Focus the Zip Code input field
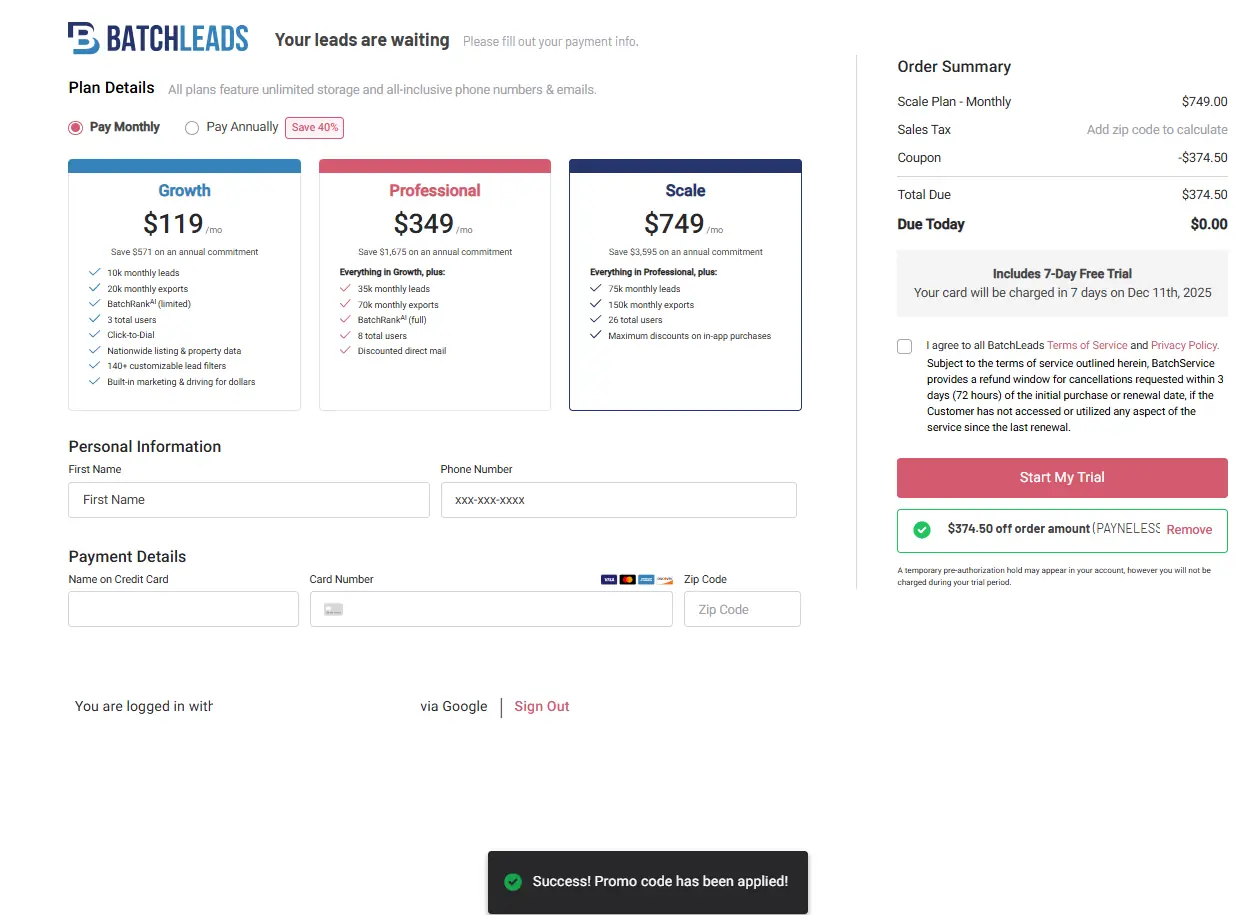 [742, 610]
